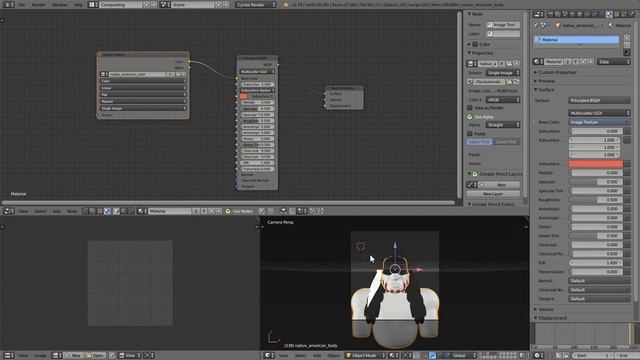Open the screen layout dropdown showing Compositing
Screen dimensions: 640x360
(121, 5)
